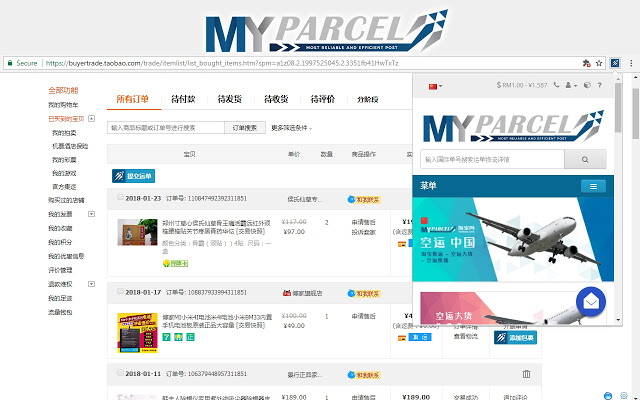Click the 空运中国 airplane banner in popup
Image resolution: width=640 pixels, height=400 pixels.
click(x=513, y=240)
